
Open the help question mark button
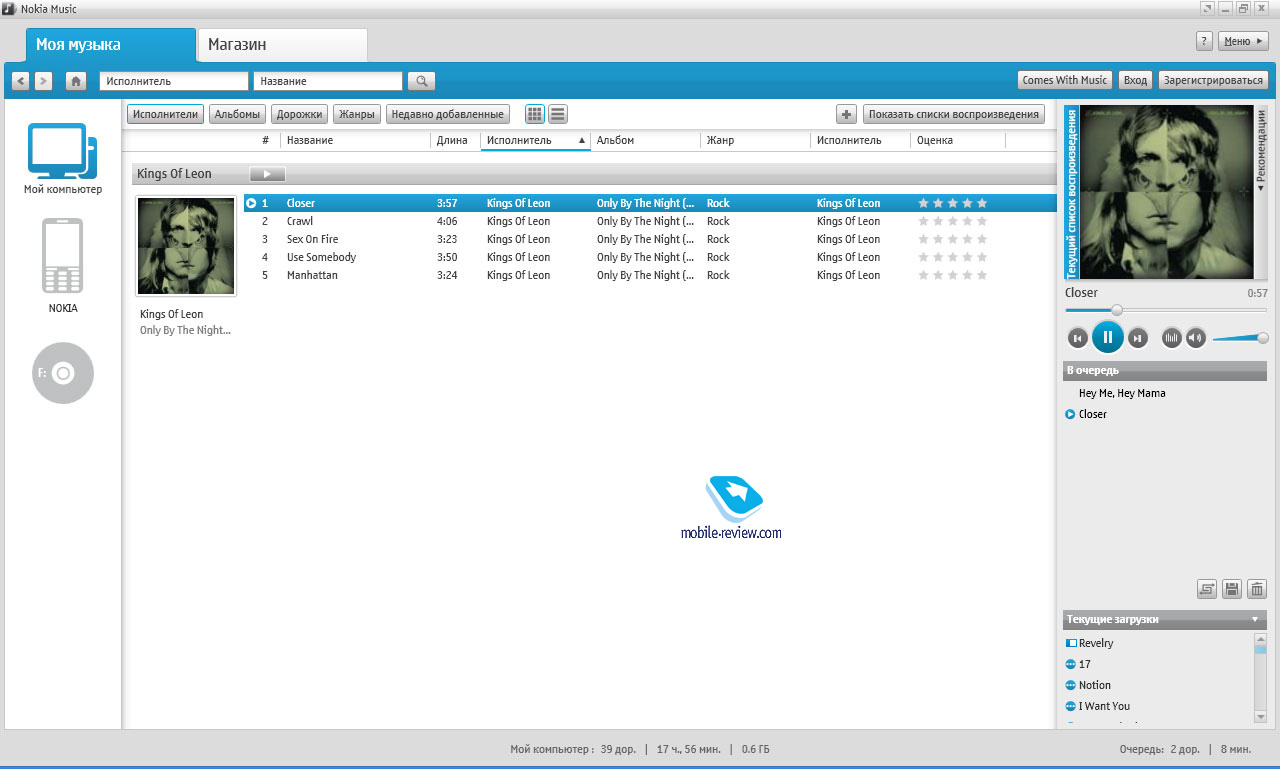[x=1205, y=41]
